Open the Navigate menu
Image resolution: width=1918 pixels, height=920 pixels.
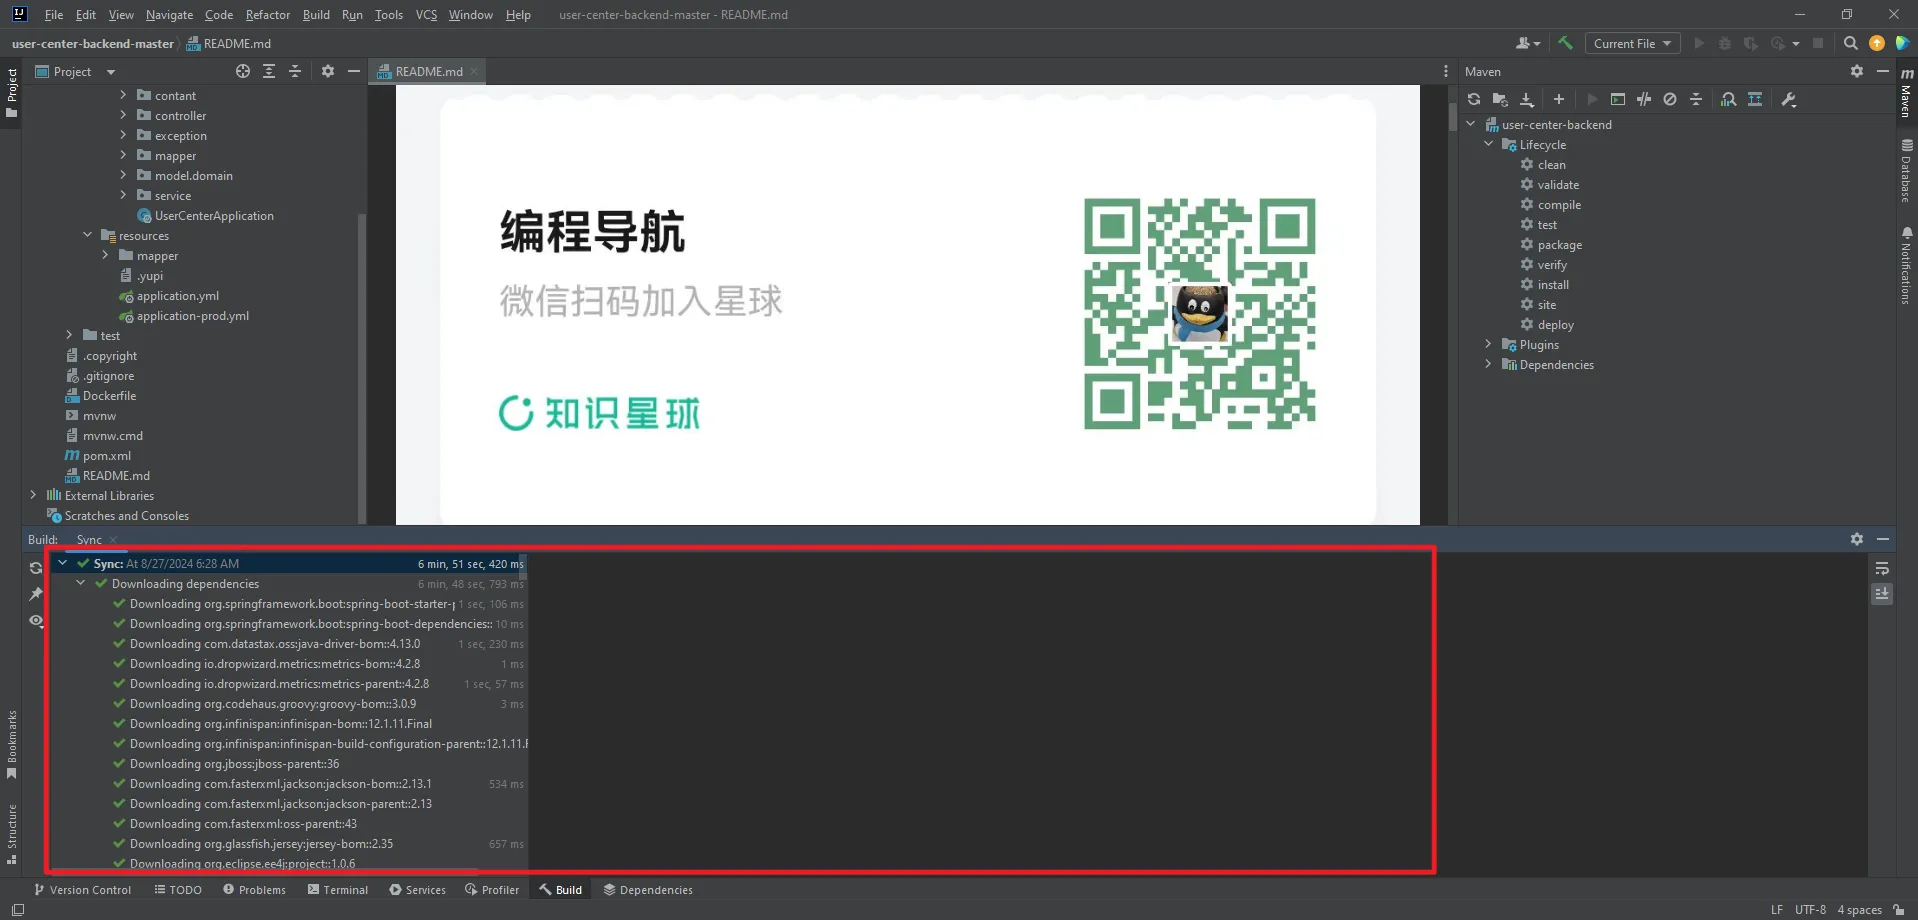[x=169, y=14]
